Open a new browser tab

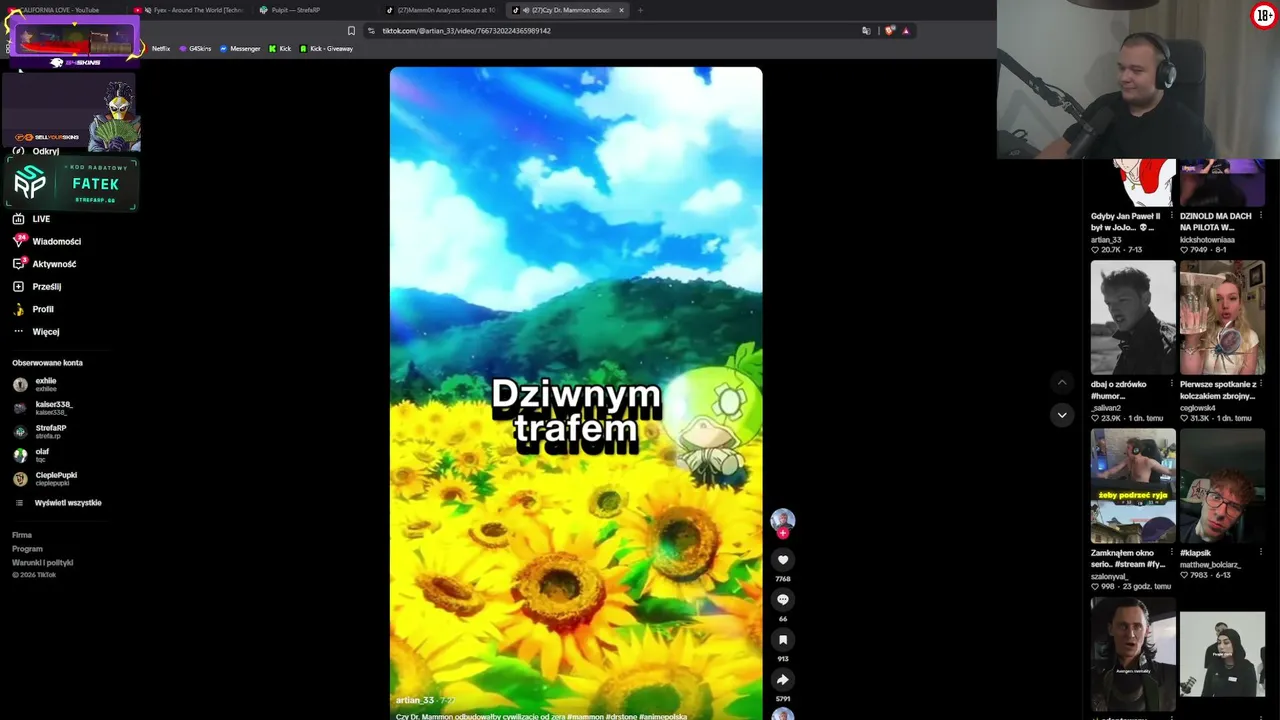pyautogui.click(x=640, y=10)
